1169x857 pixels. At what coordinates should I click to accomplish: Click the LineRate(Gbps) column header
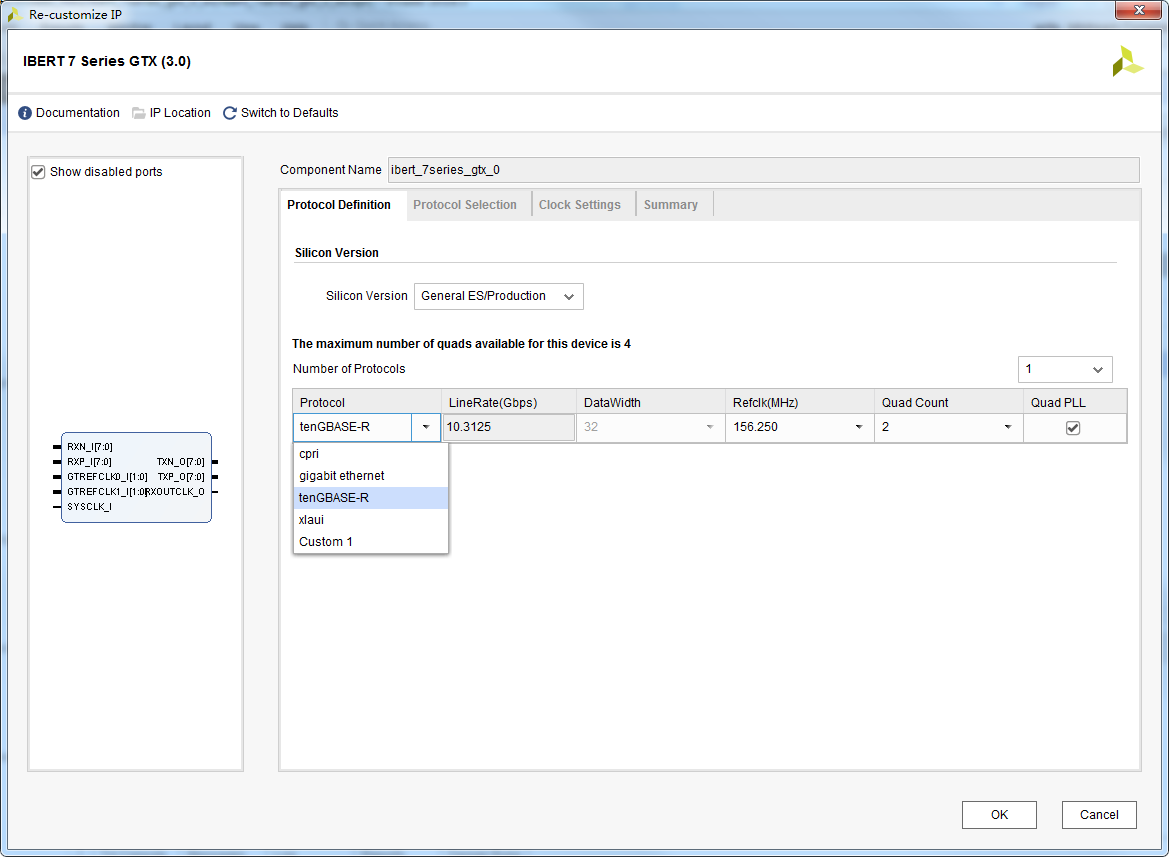click(508, 402)
